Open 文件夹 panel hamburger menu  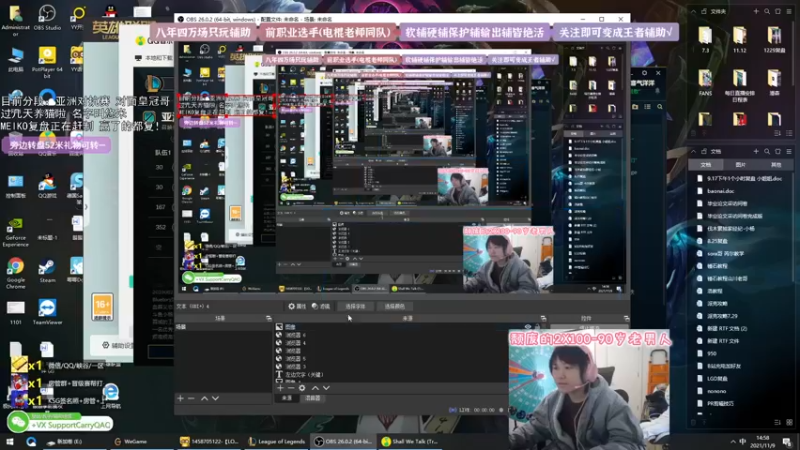(789, 11)
